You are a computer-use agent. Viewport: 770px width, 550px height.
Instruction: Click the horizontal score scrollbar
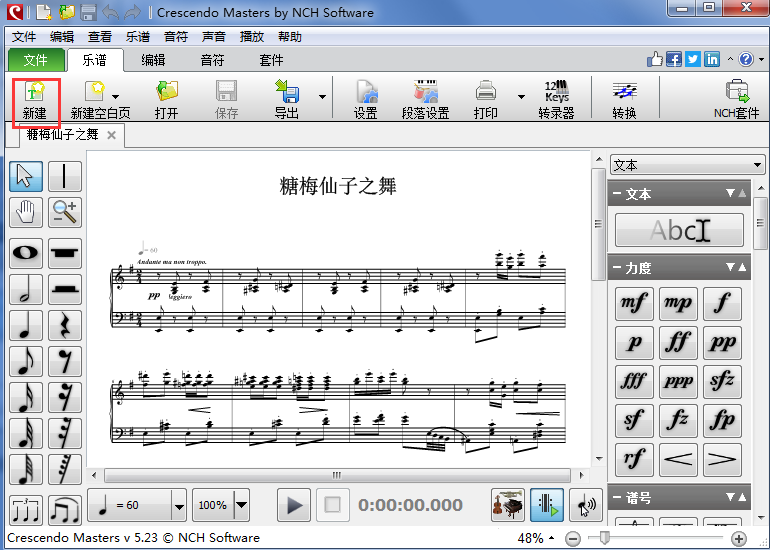coord(337,475)
